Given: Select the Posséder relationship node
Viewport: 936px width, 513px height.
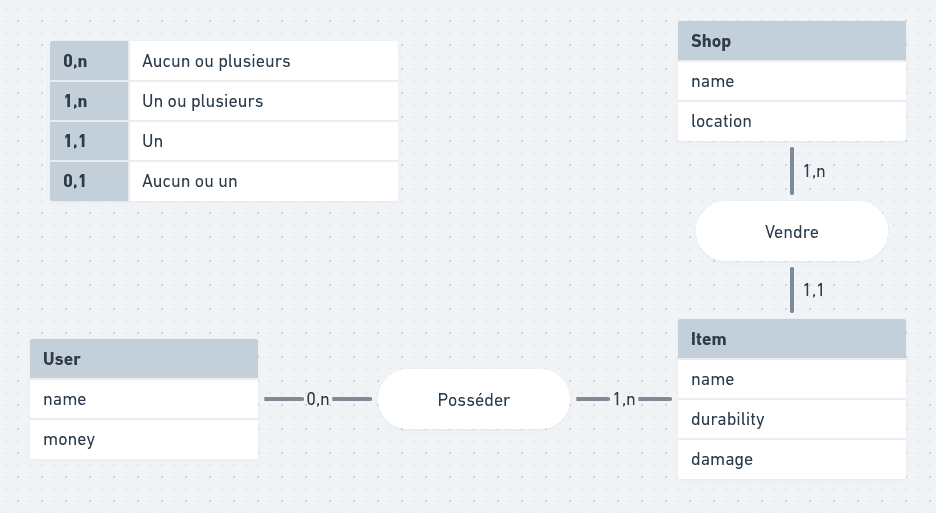Looking at the screenshot, I should 473,399.
